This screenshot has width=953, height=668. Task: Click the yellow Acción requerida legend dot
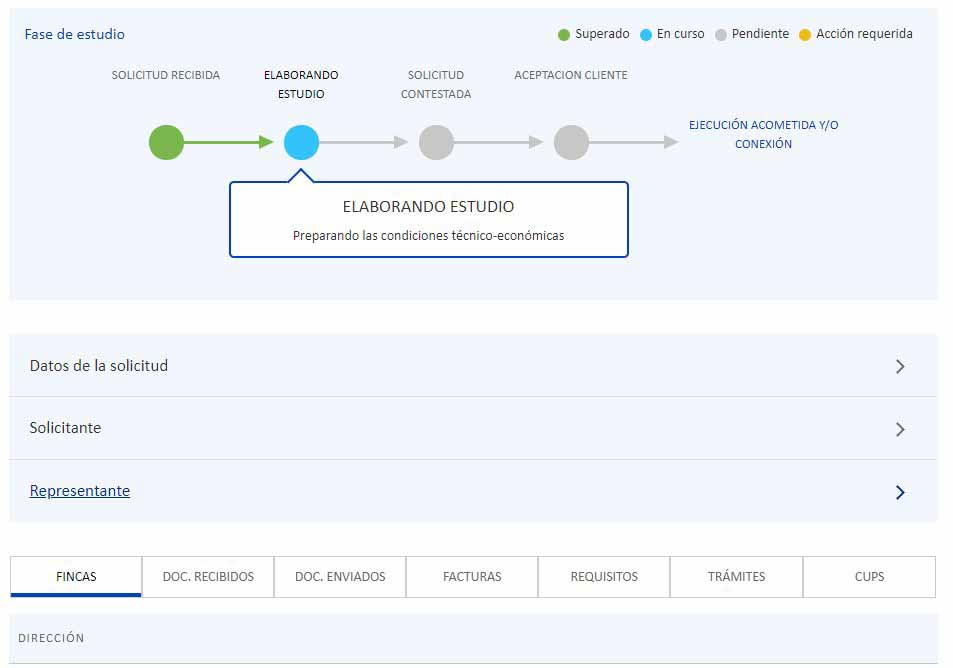click(805, 35)
